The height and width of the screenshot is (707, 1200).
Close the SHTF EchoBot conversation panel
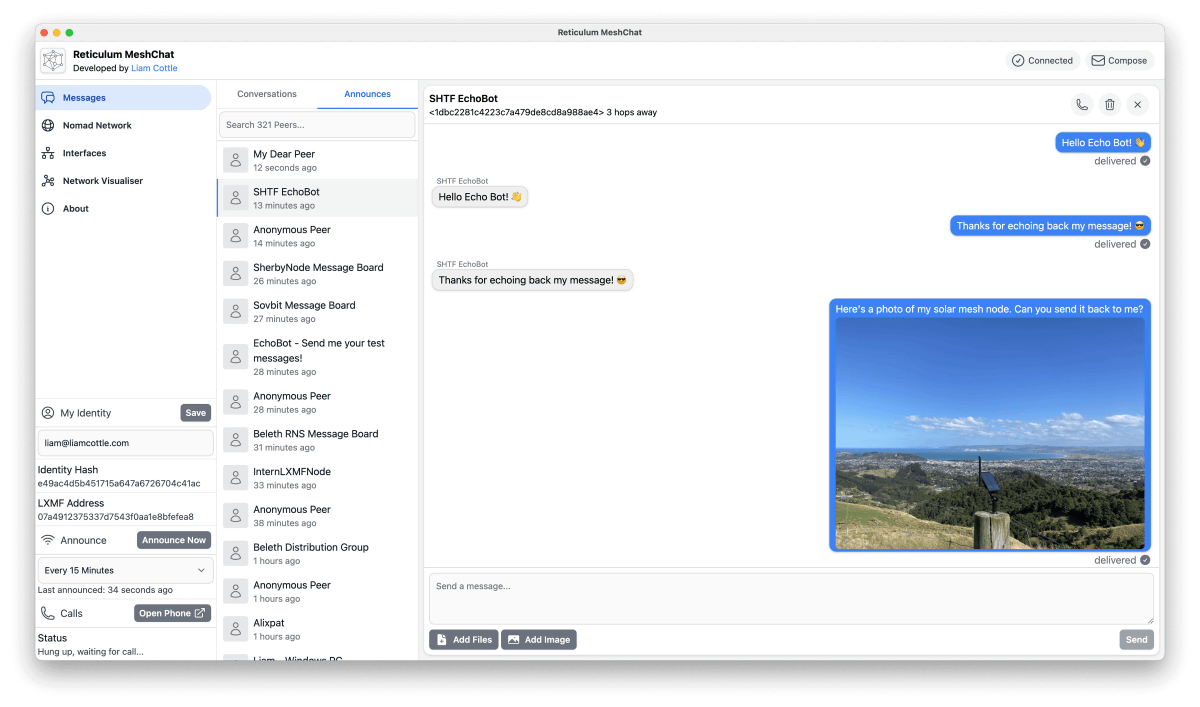click(x=1137, y=105)
